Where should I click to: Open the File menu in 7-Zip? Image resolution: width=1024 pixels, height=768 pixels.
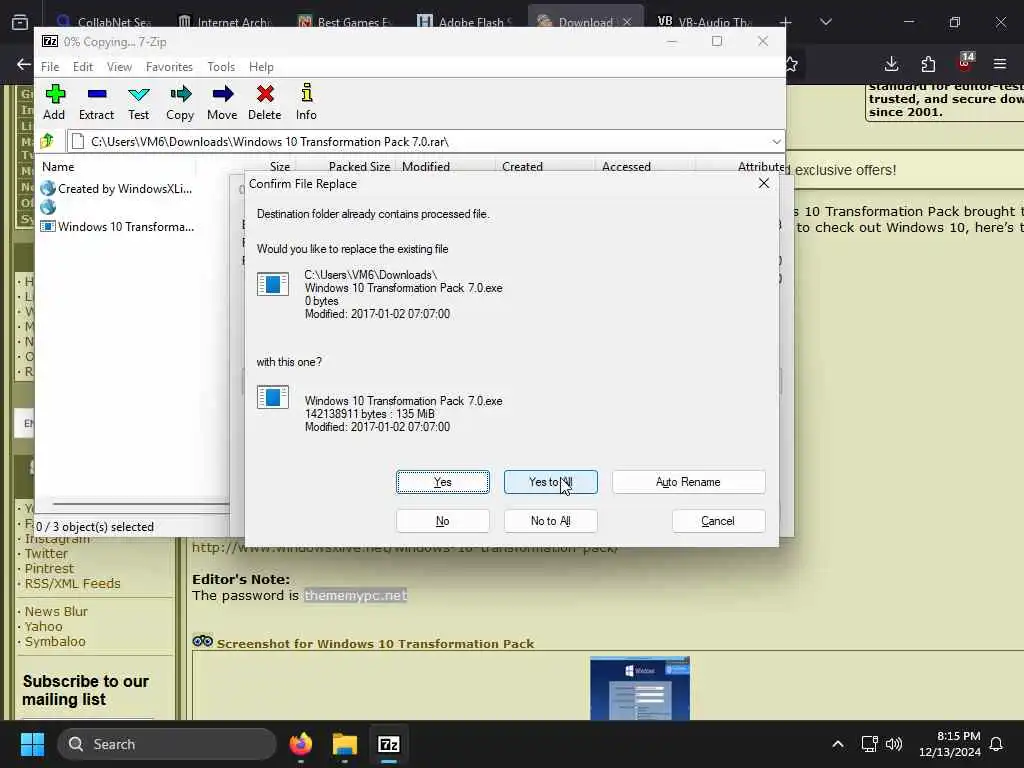pyautogui.click(x=50, y=67)
